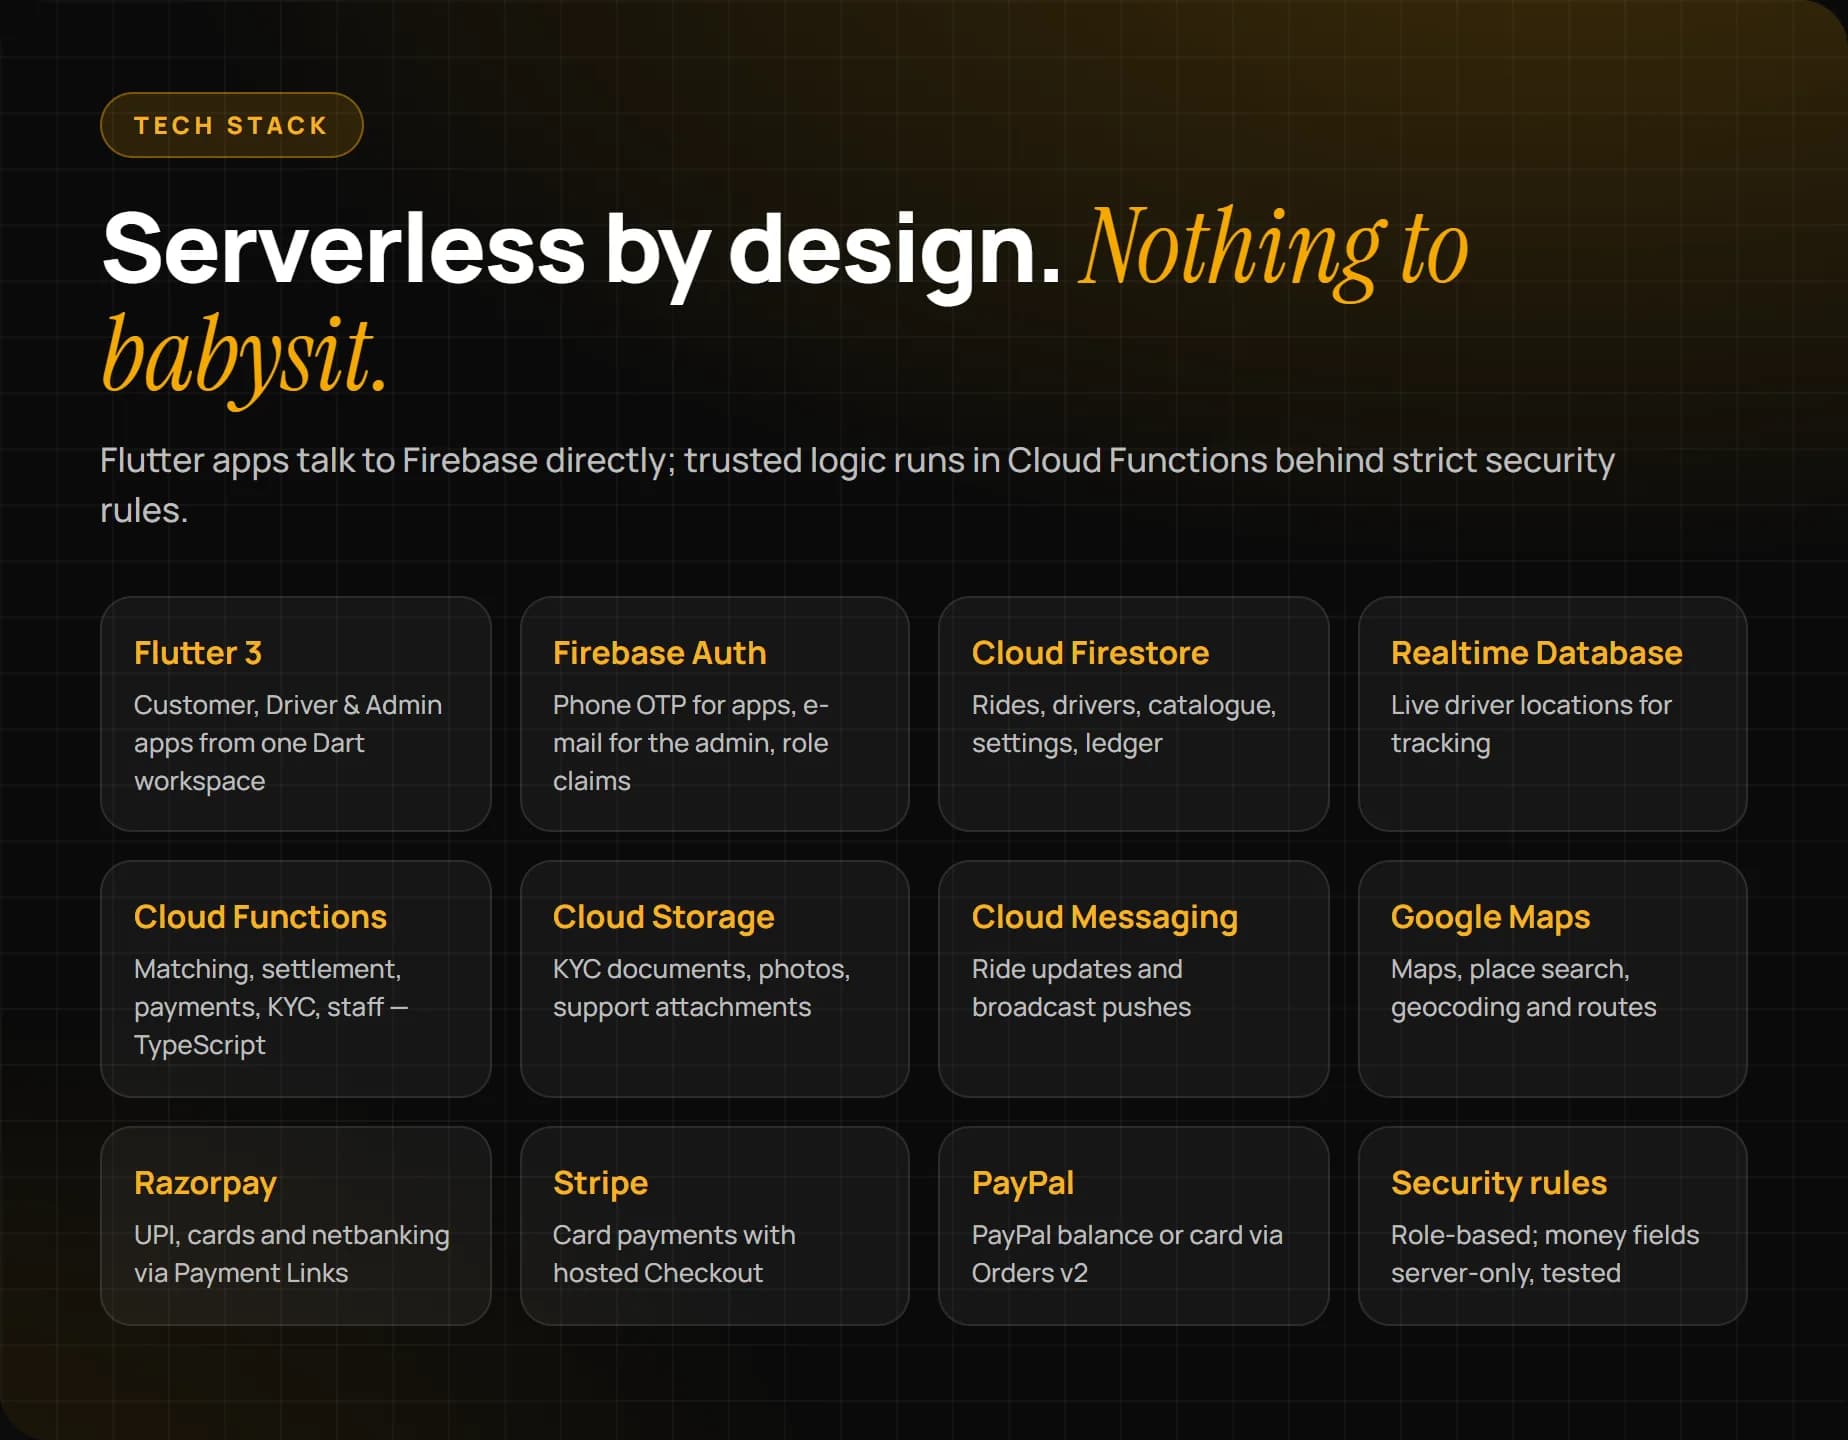Click the 'Cloud Messaging' card title
Viewport: 1848px width, 1440px height.
pos(1105,917)
